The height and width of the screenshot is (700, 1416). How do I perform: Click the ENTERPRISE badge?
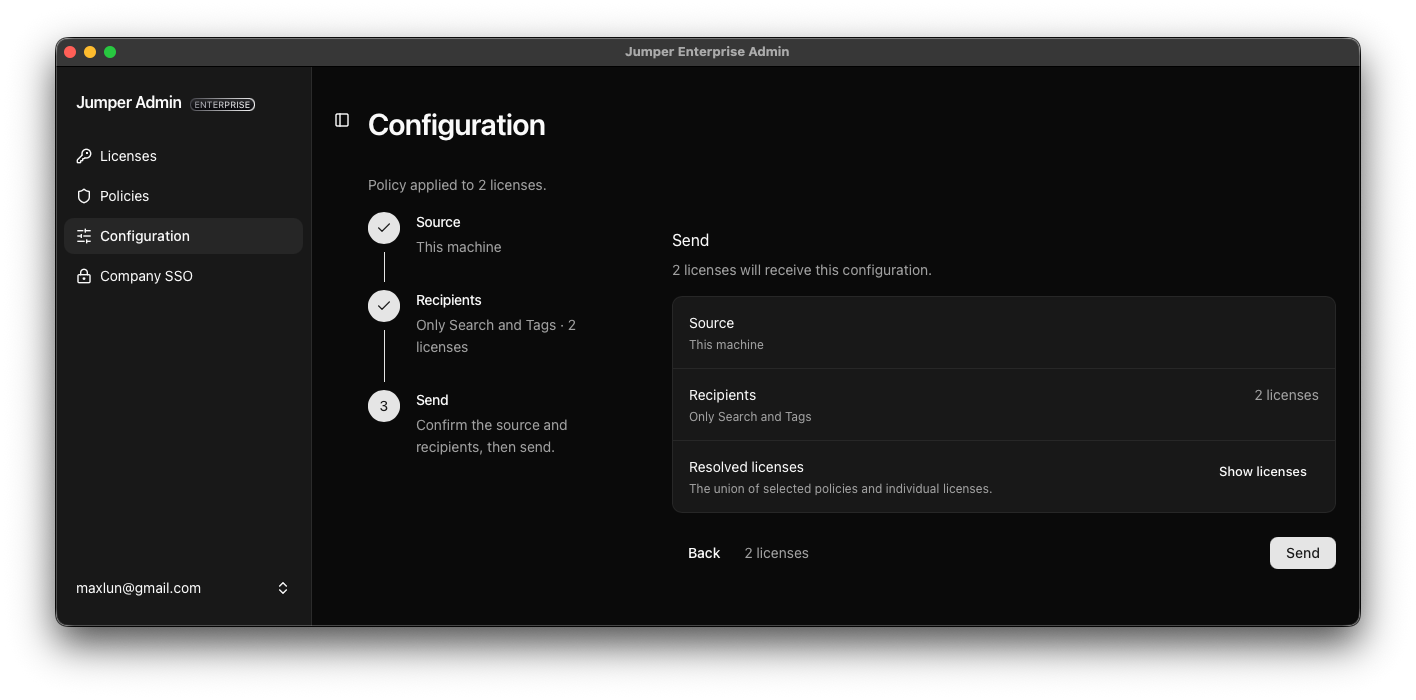pos(222,104)
